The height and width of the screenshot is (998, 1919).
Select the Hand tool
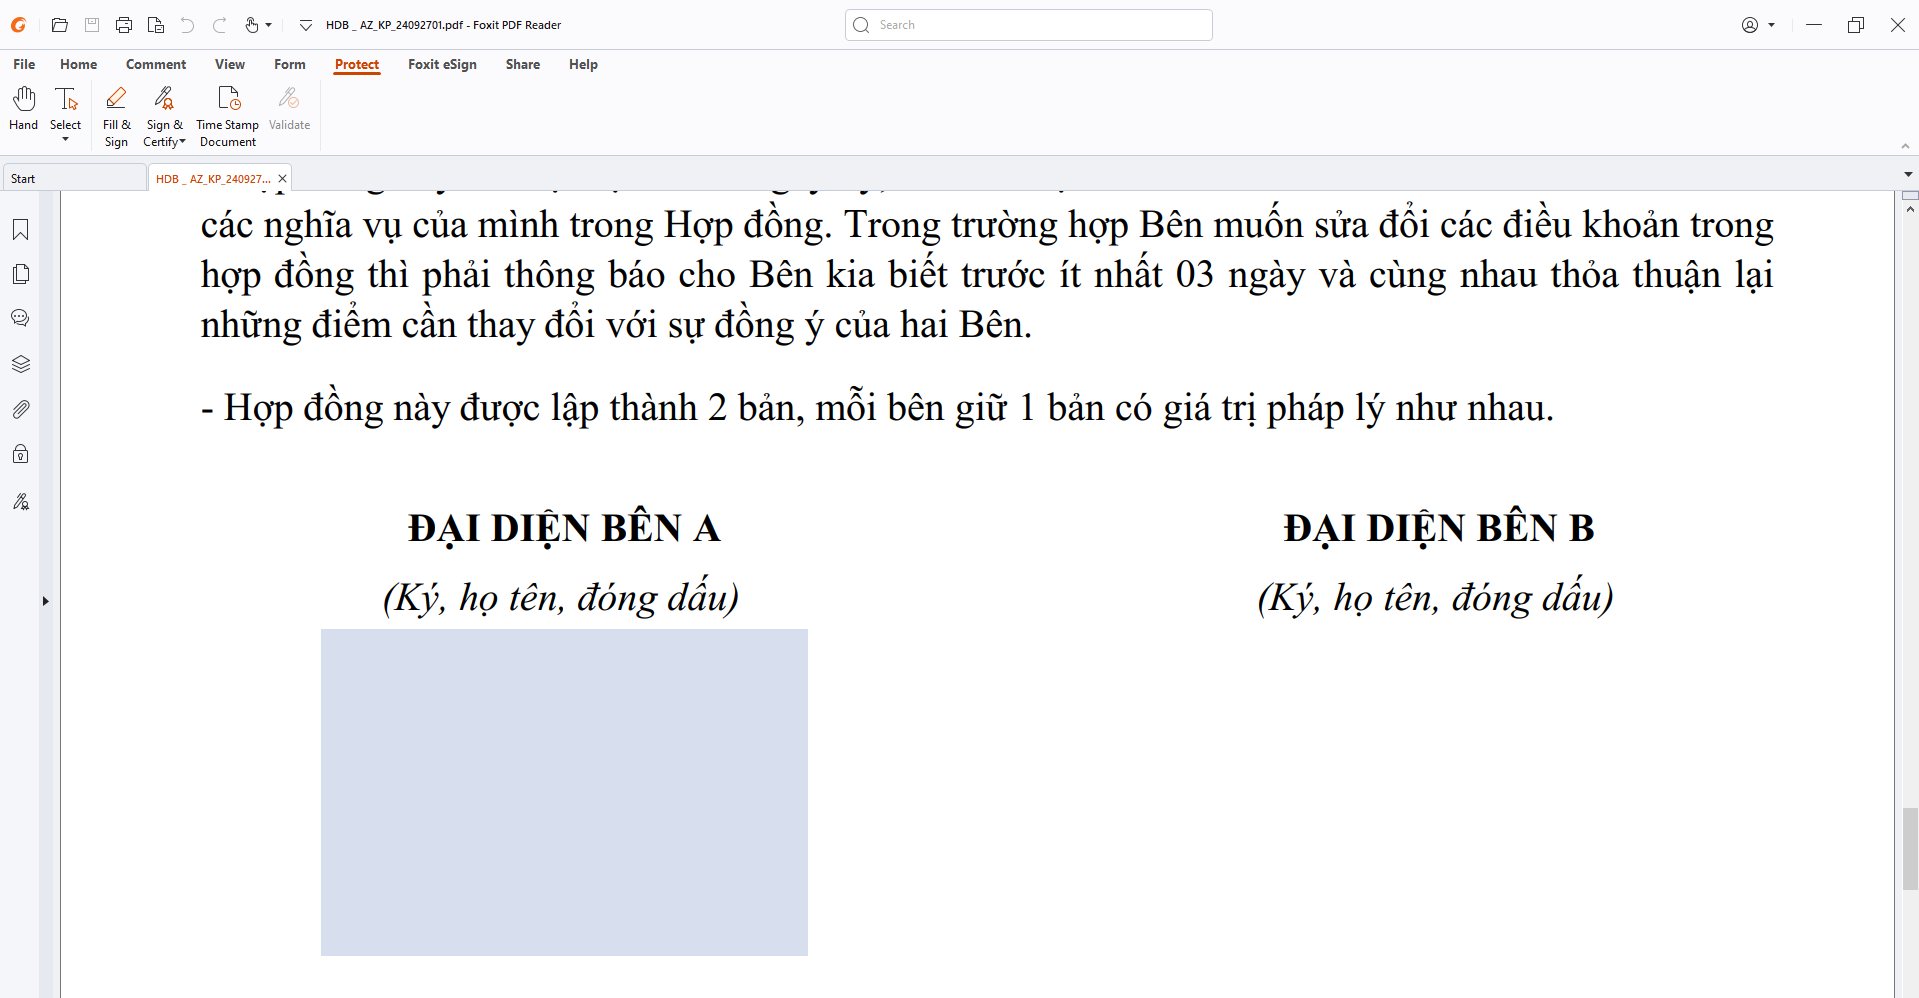pyautogui.click(x=23, y=108)
